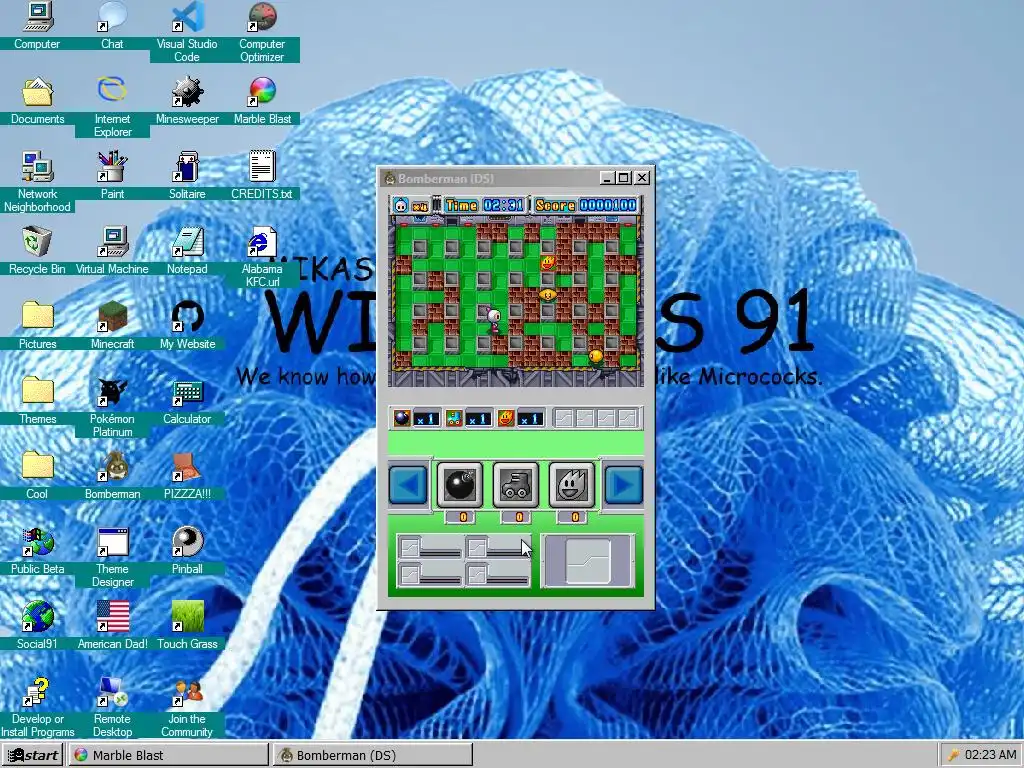1024x768 pixels.
Task: Open the Start menu
Action: (32, 755)
